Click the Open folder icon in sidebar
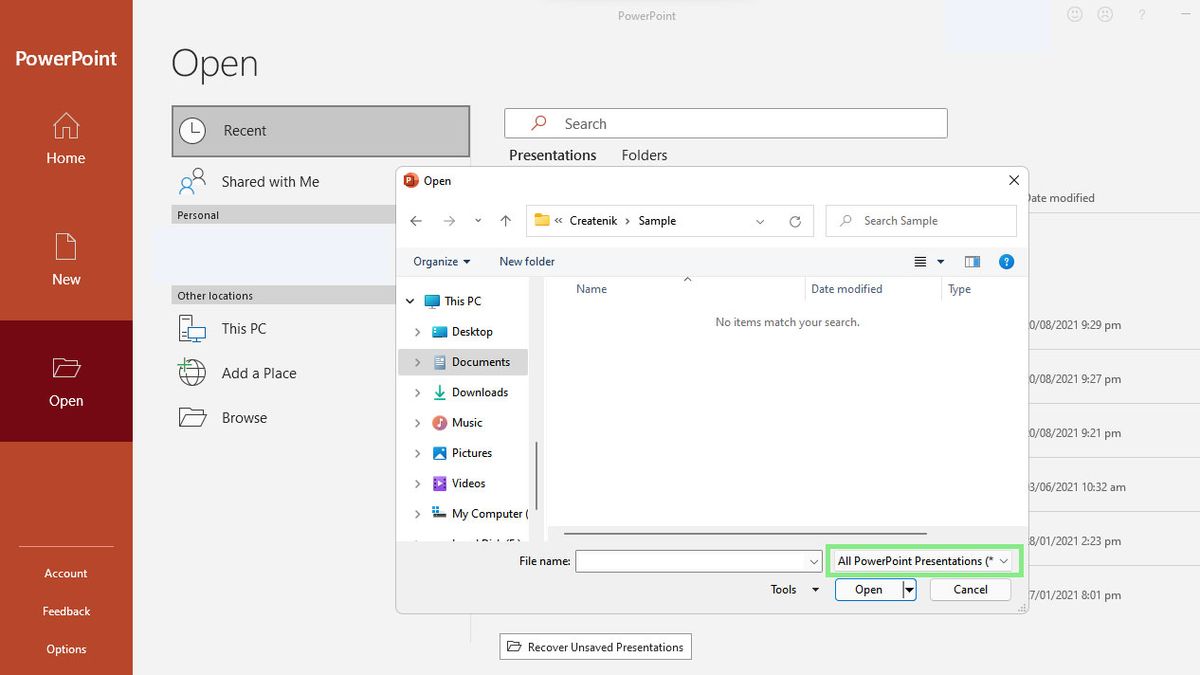The width and height of the screenshot is (1200, 675). coord(66,368)
